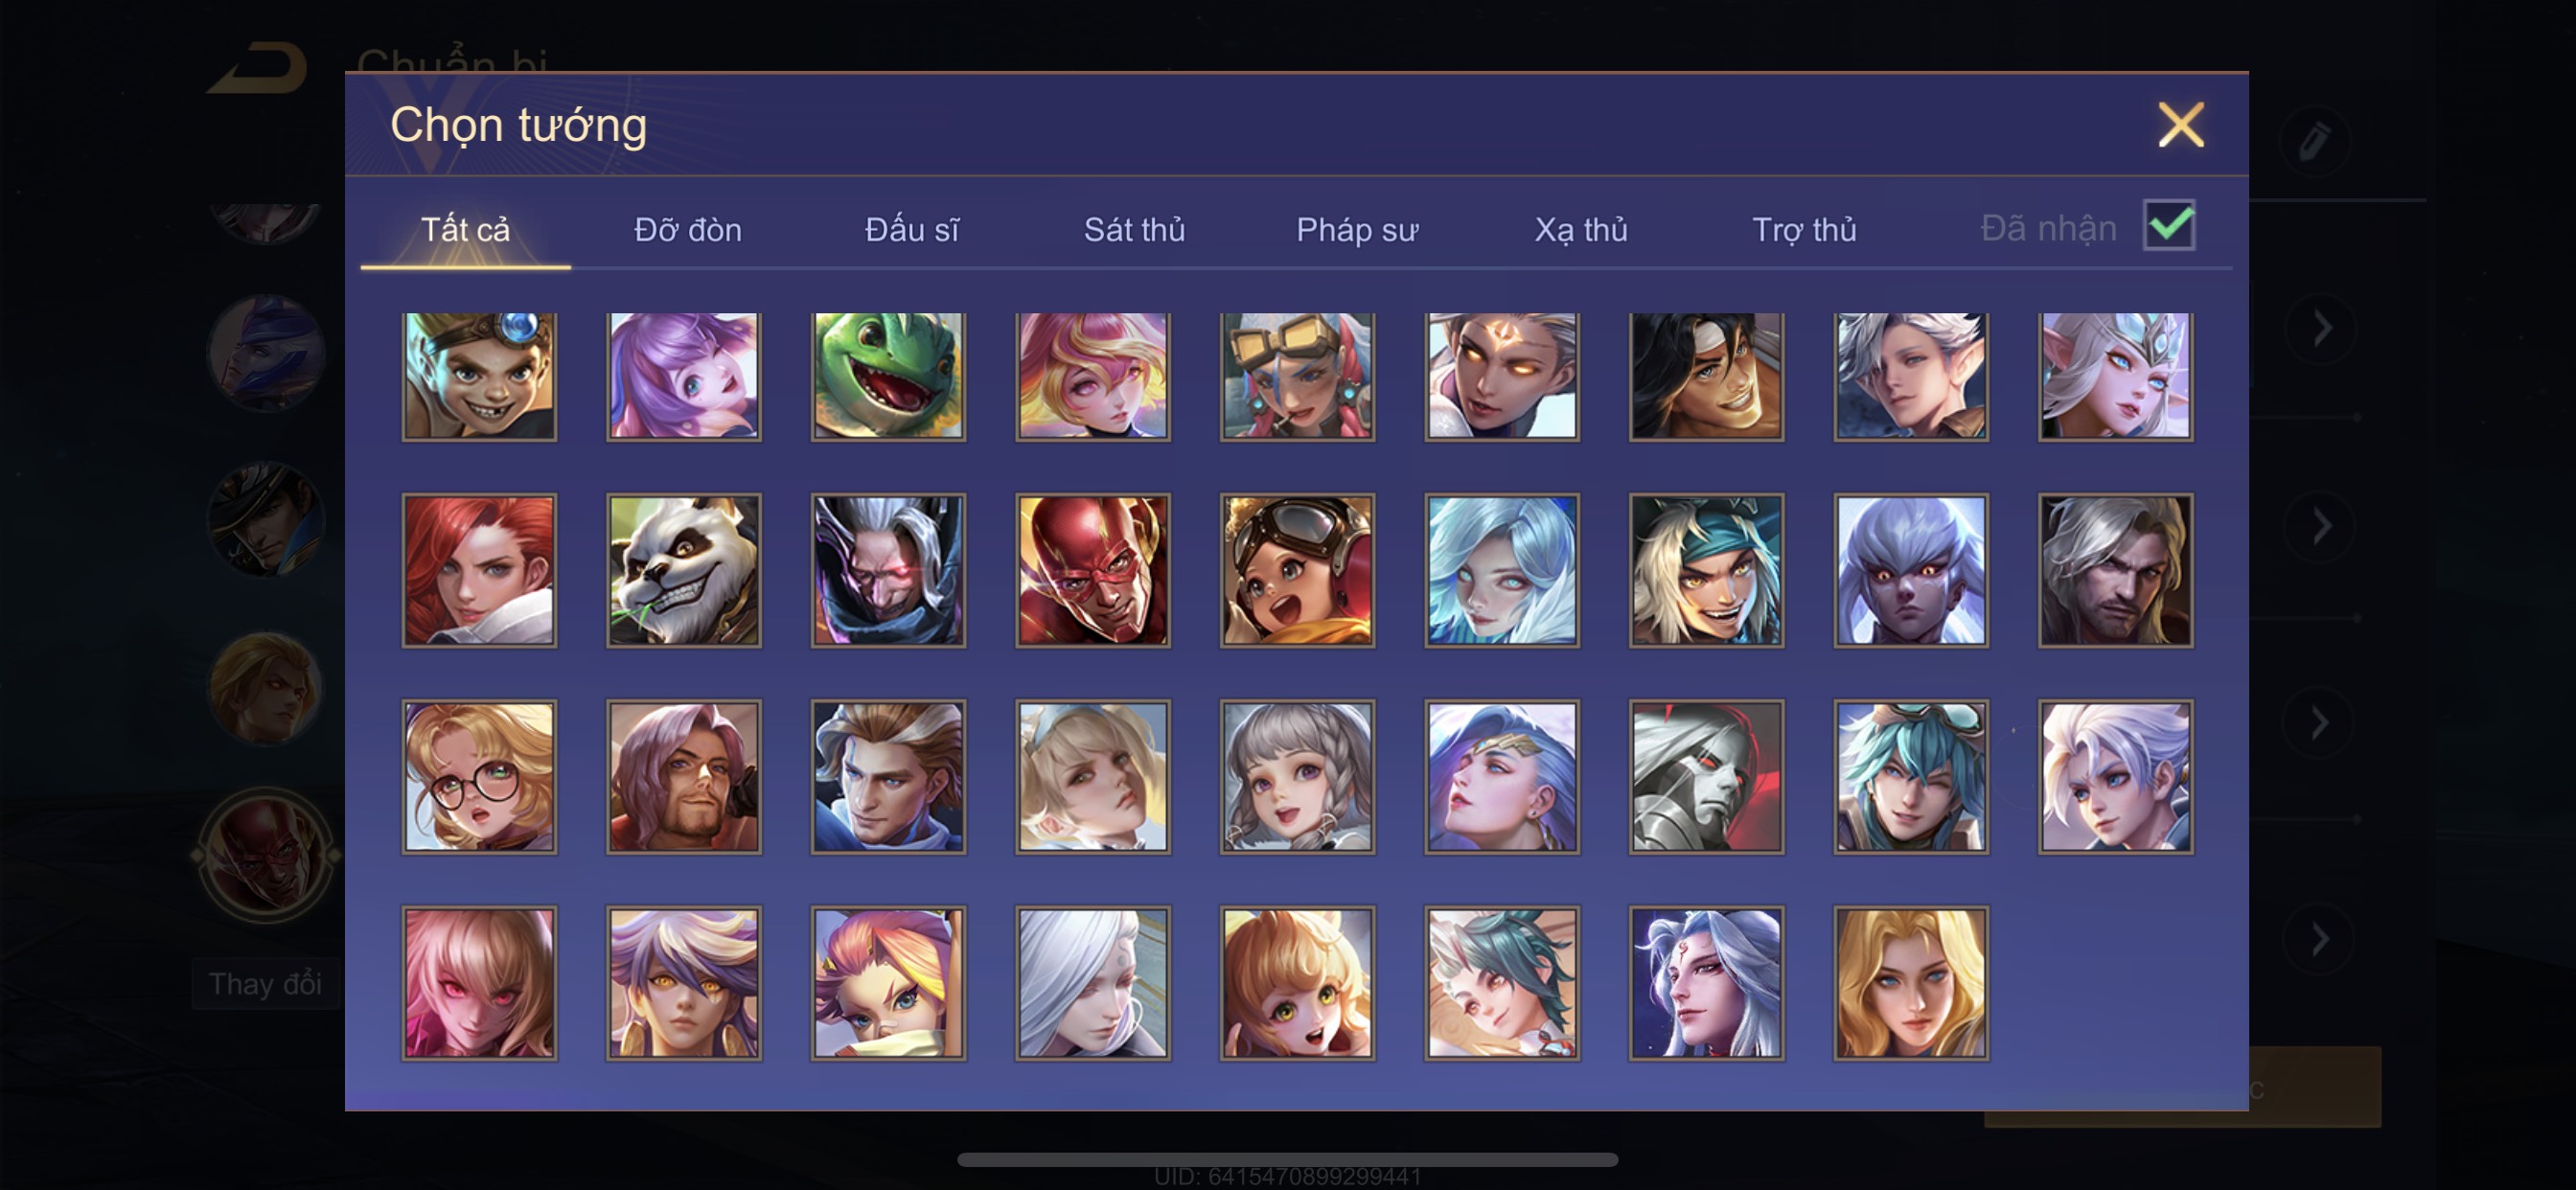Select the goggled boy hero portrait
Screen dimensions: 2576x1190
point(479,376)
